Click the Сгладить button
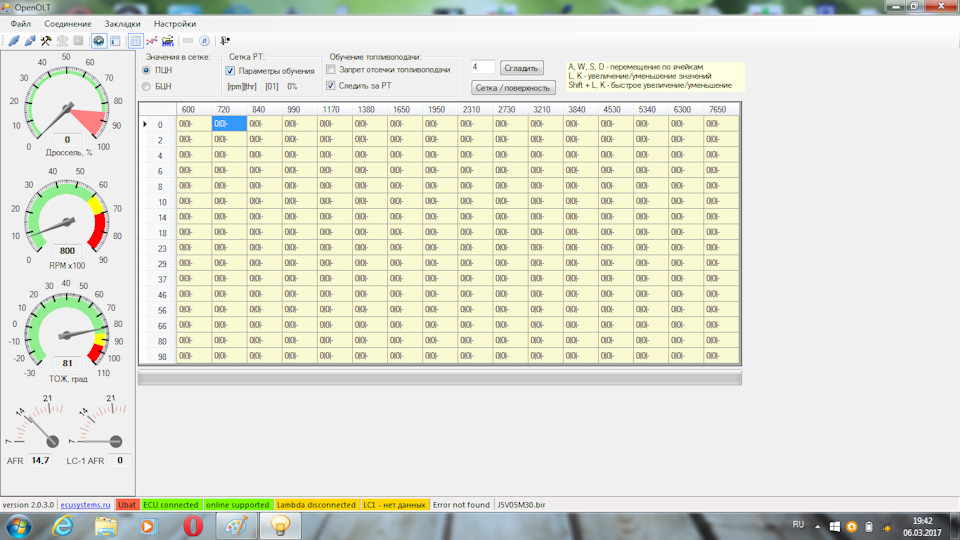The width and height of the screenshot is (960, 540). (x=522, y=68)
